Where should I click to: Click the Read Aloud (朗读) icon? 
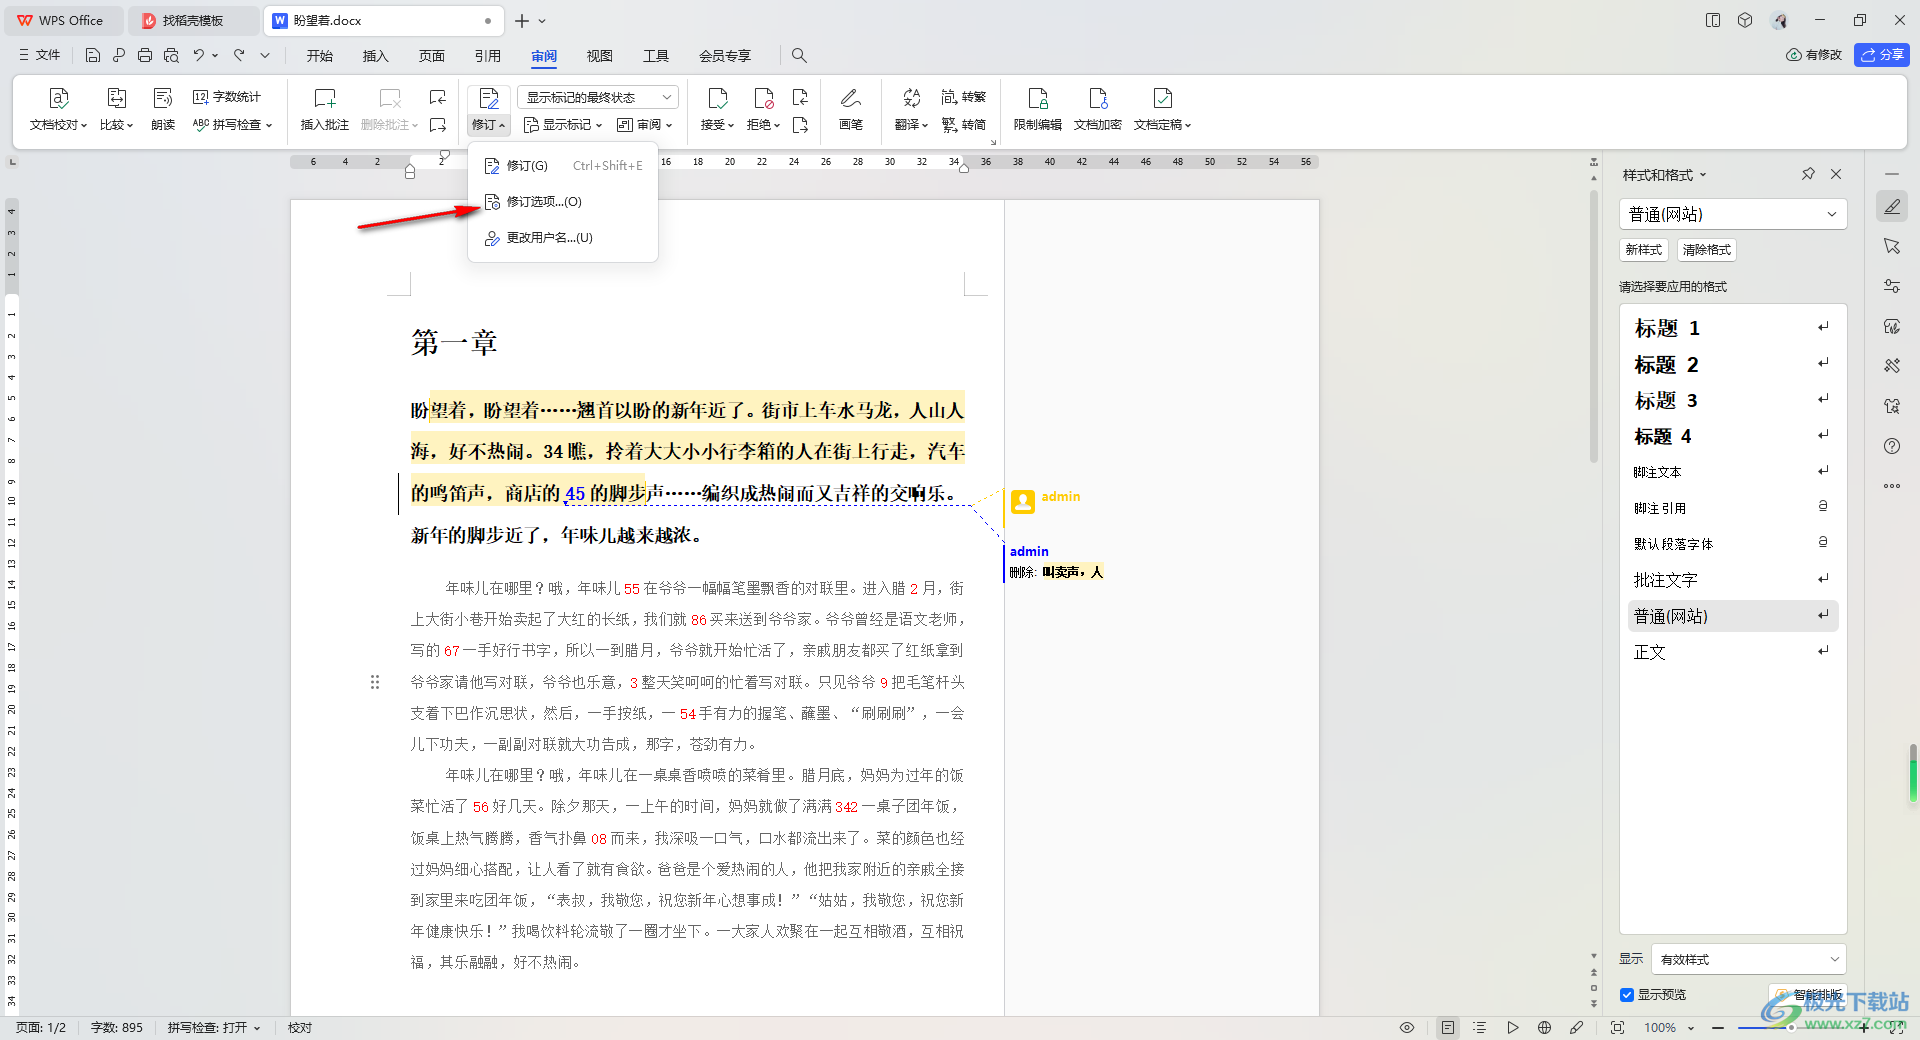(163, 98)
